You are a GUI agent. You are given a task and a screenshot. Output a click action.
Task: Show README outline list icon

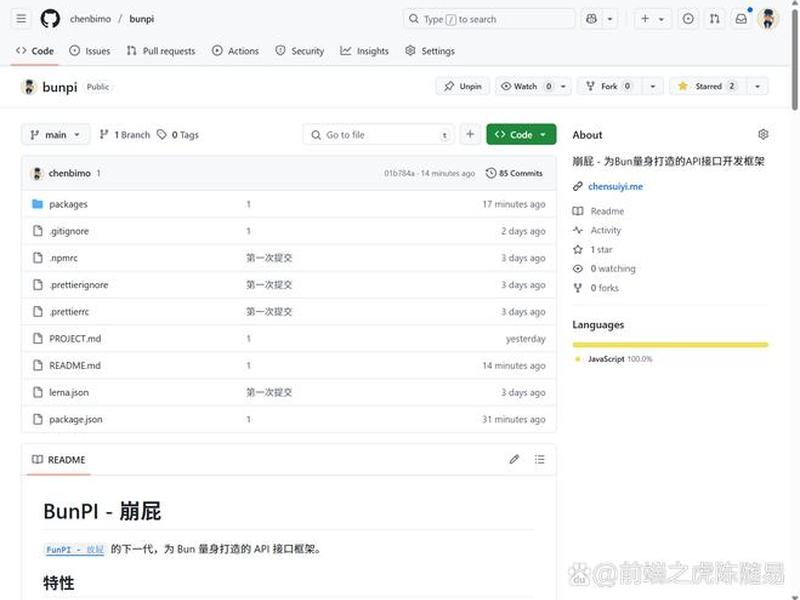click(x=539, y=459)
